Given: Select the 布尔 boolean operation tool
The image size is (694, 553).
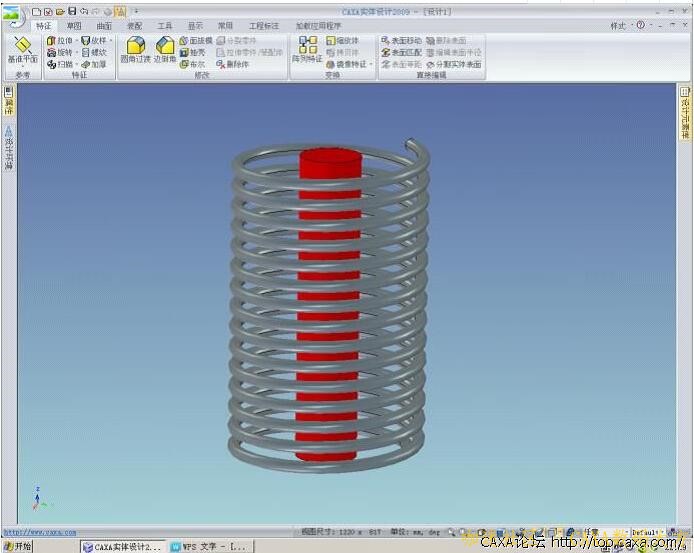Looking at the screenshot, I should 195,63.
